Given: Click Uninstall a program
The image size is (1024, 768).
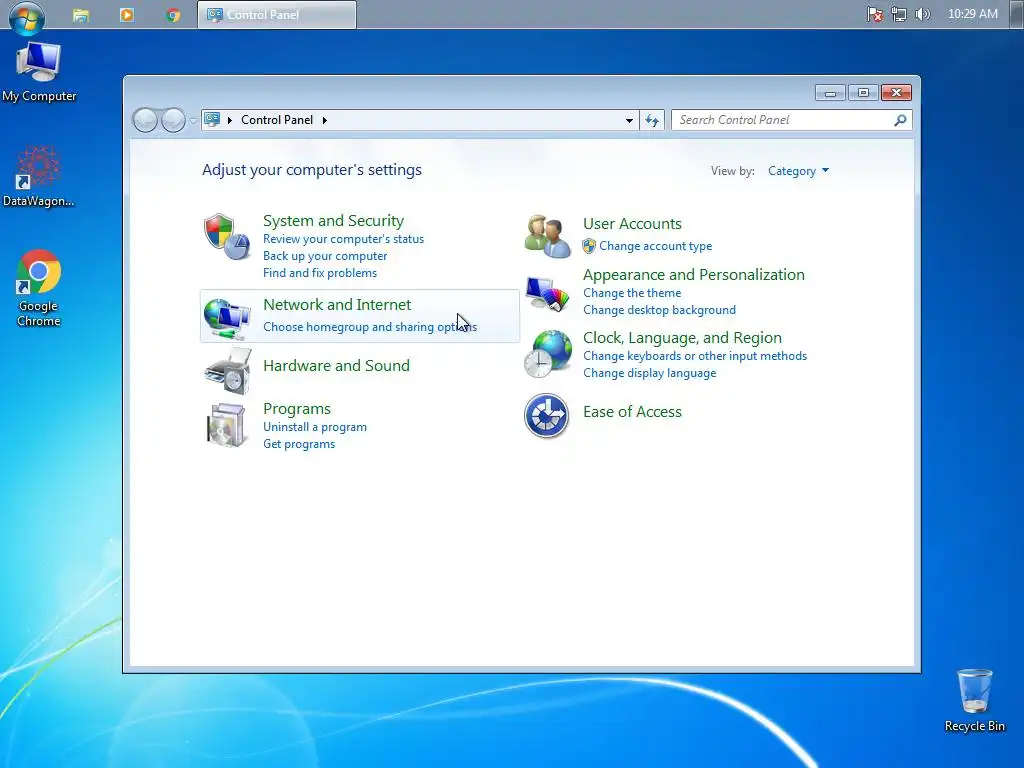Looking at the screenshot, I should click(315, 427).
